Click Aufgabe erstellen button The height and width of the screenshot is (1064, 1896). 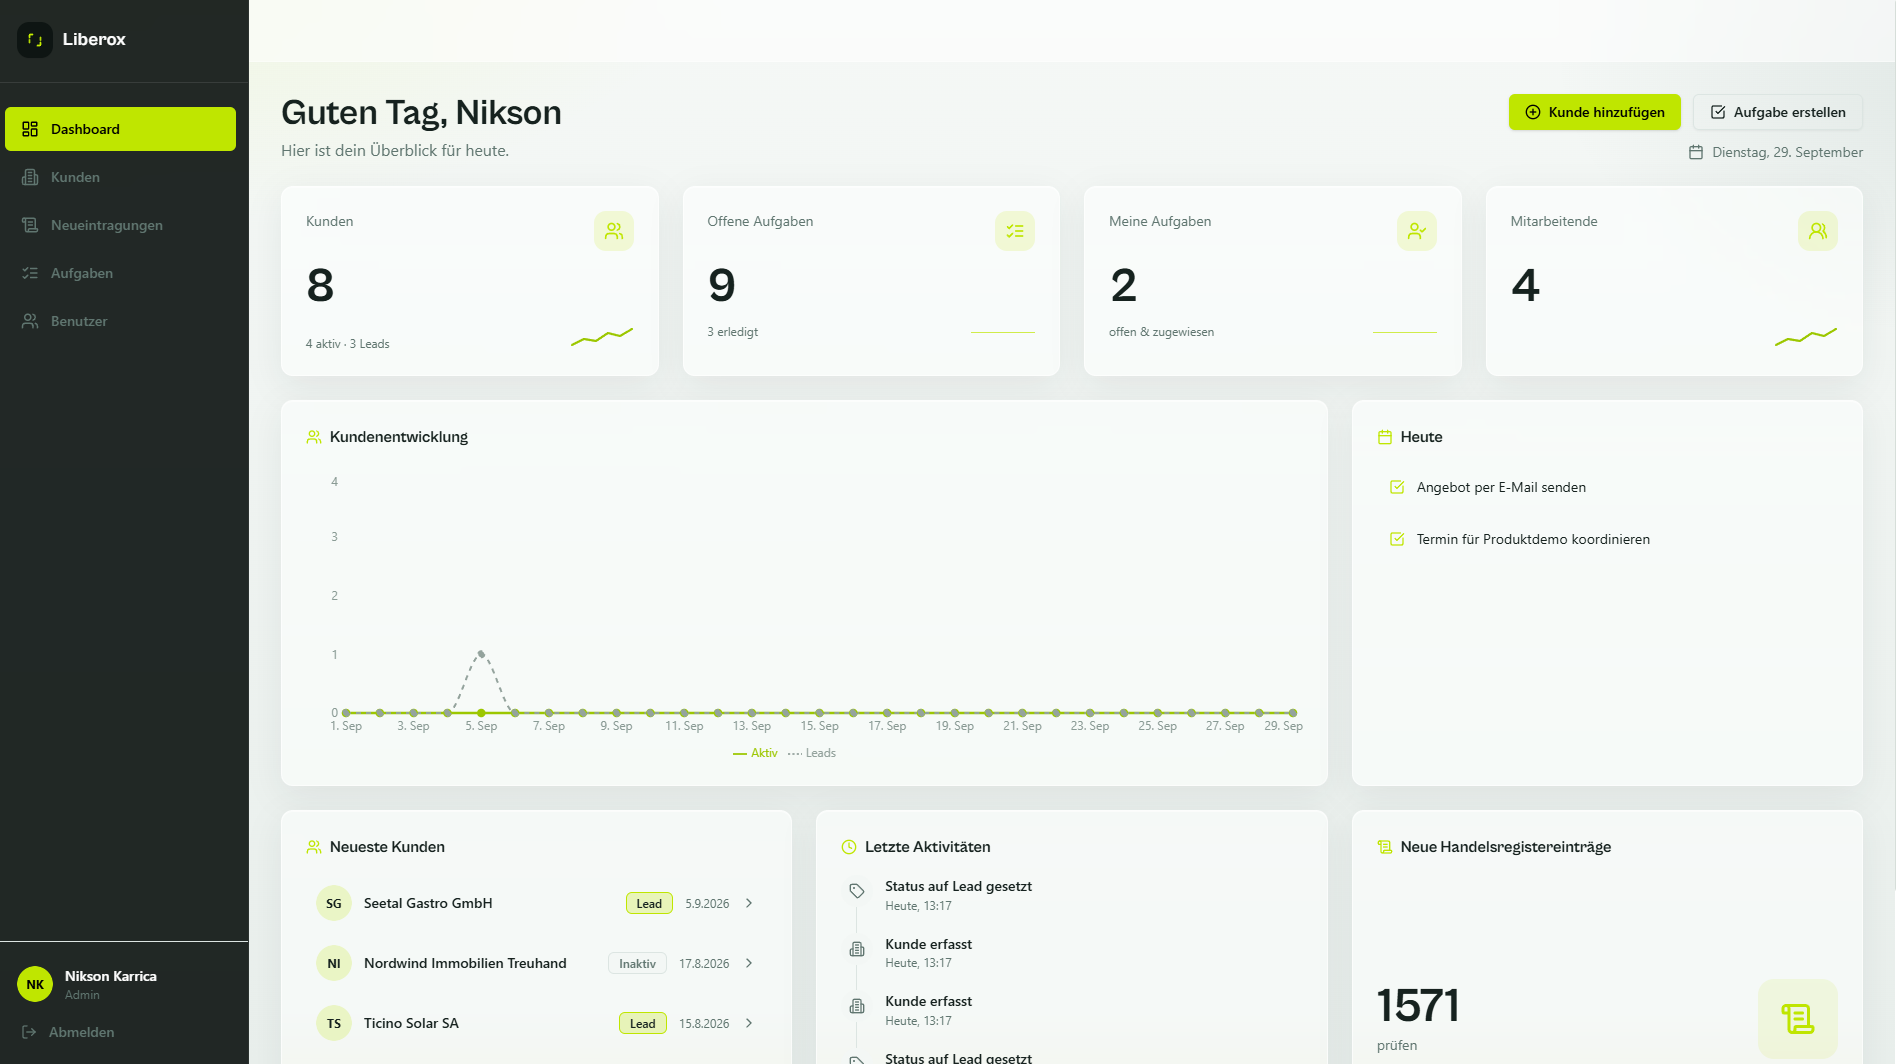tap(1777, 112)
